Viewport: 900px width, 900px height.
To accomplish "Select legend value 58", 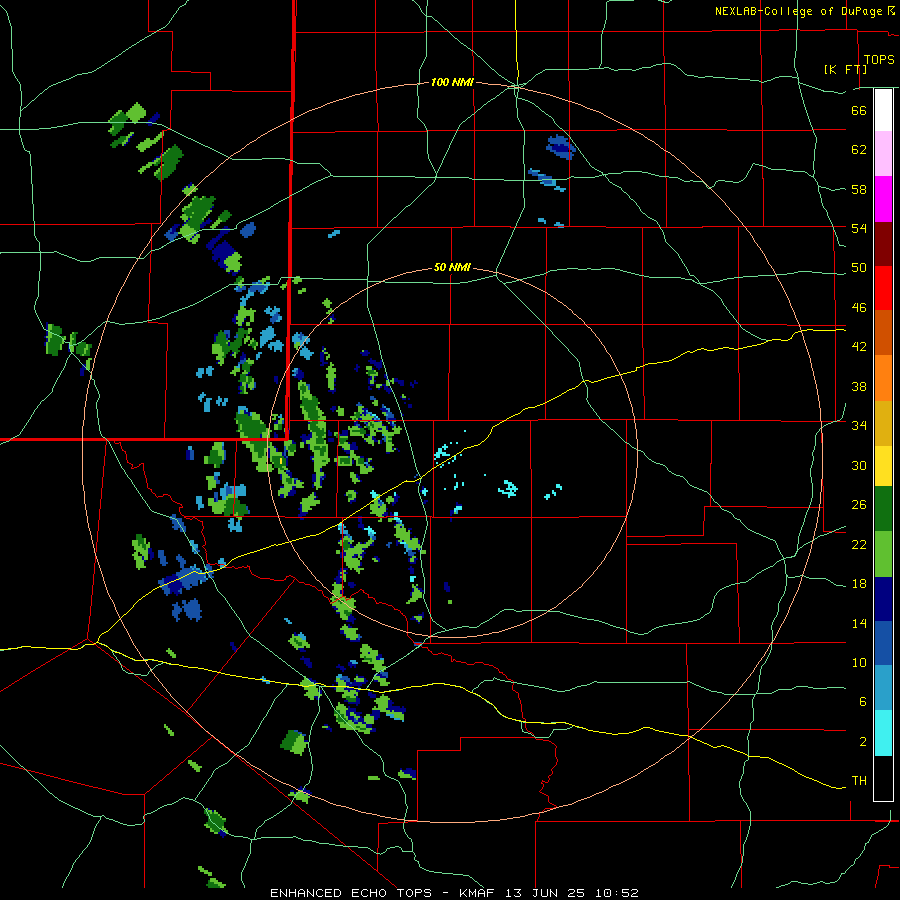I will [859, 189].
